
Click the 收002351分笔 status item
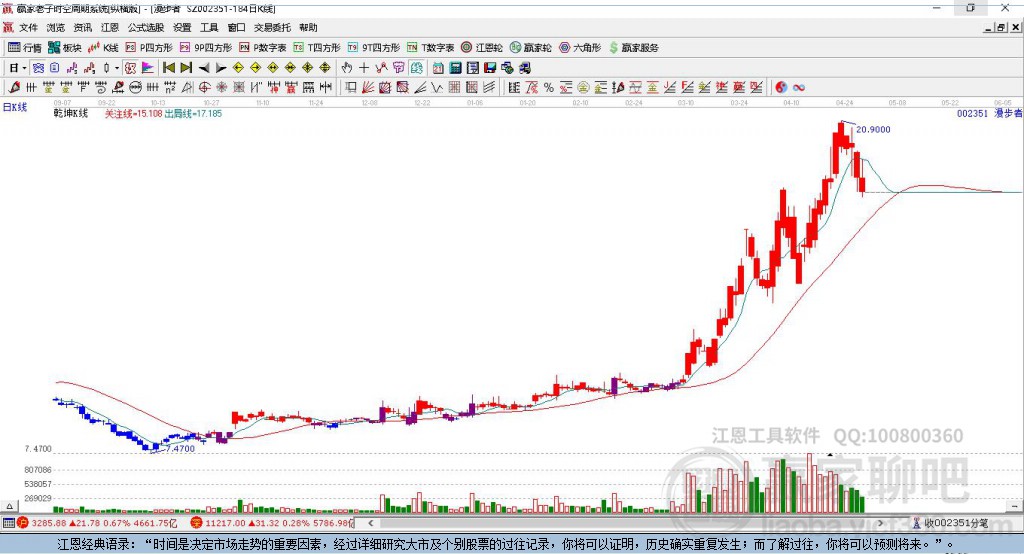point(950,523)
